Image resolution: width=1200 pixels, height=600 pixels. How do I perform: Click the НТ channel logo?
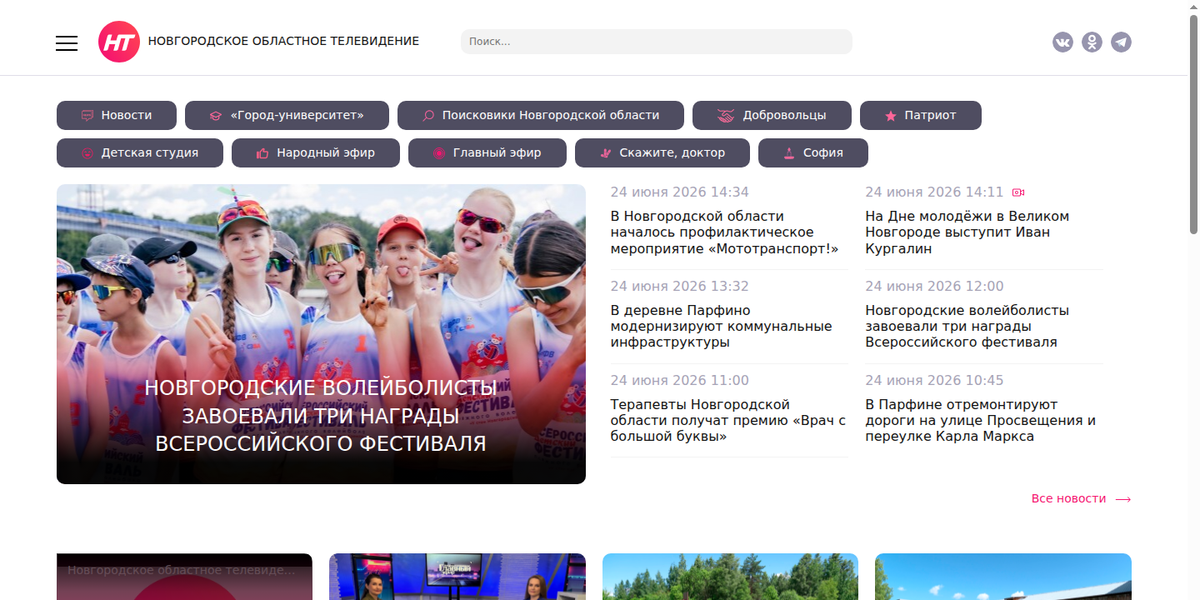119,42
